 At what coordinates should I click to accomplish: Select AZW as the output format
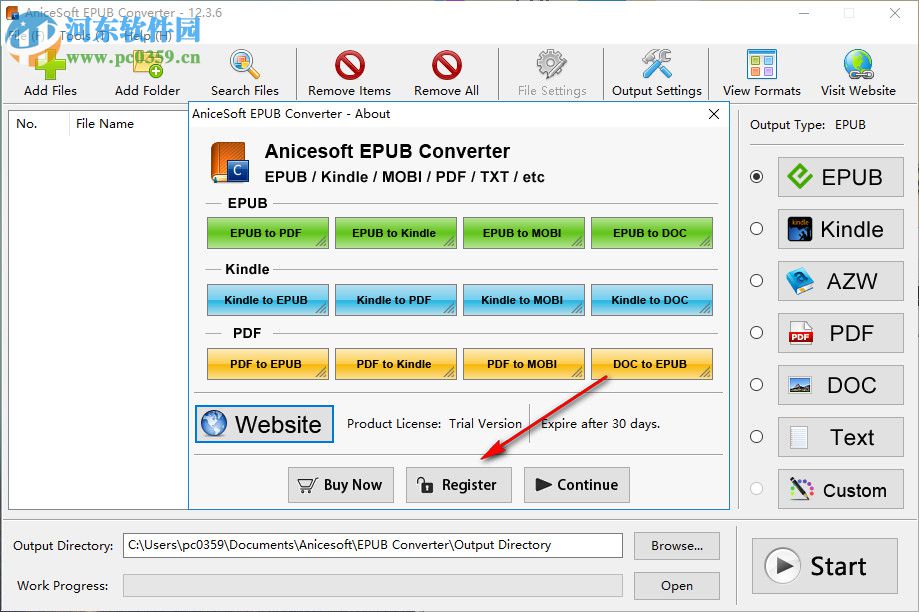pos(755,281)
